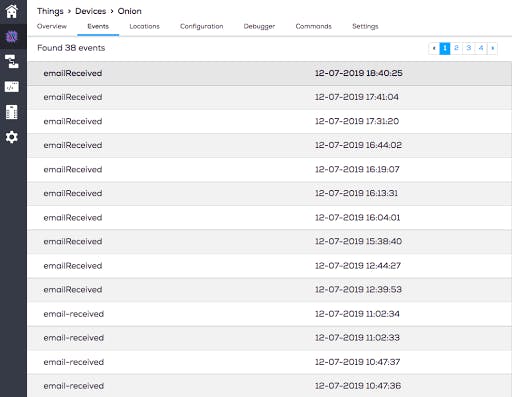This screenshot has width=512, height=397.
Task: Switch to the Locations tab
Action: pos(145,26)
